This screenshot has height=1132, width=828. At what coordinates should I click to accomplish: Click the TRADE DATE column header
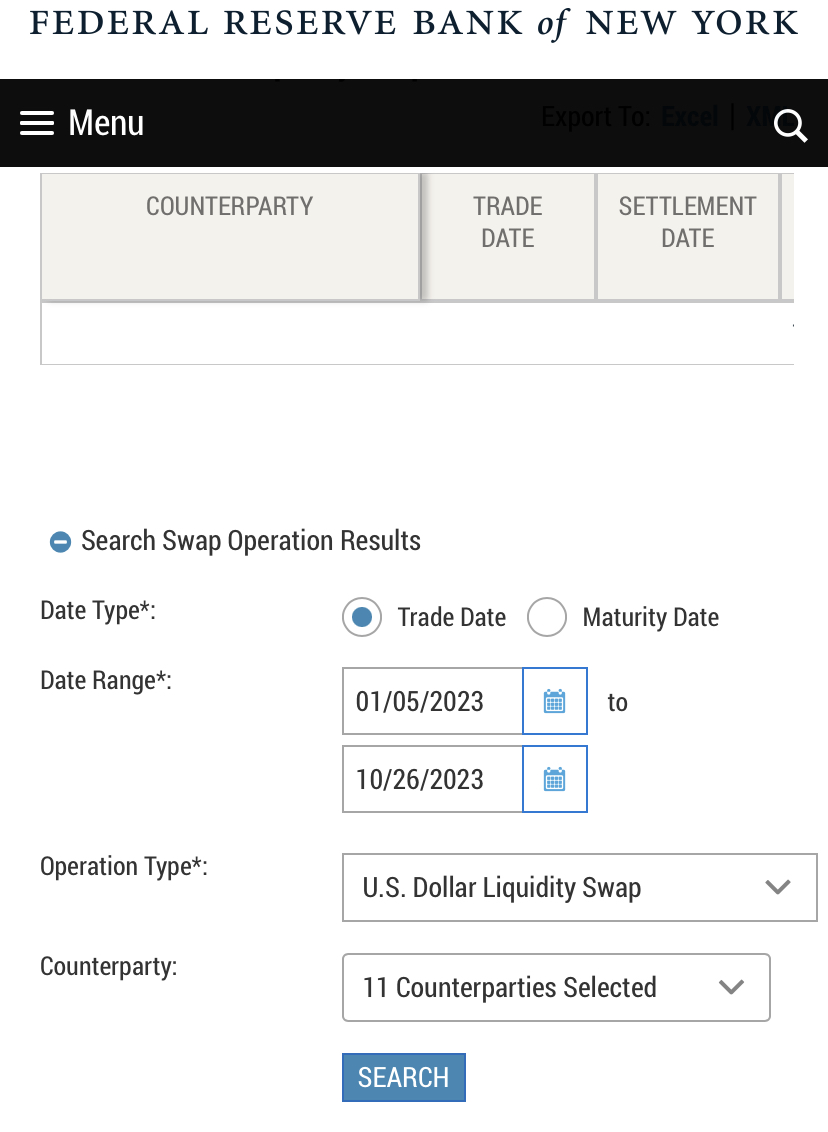508,237
